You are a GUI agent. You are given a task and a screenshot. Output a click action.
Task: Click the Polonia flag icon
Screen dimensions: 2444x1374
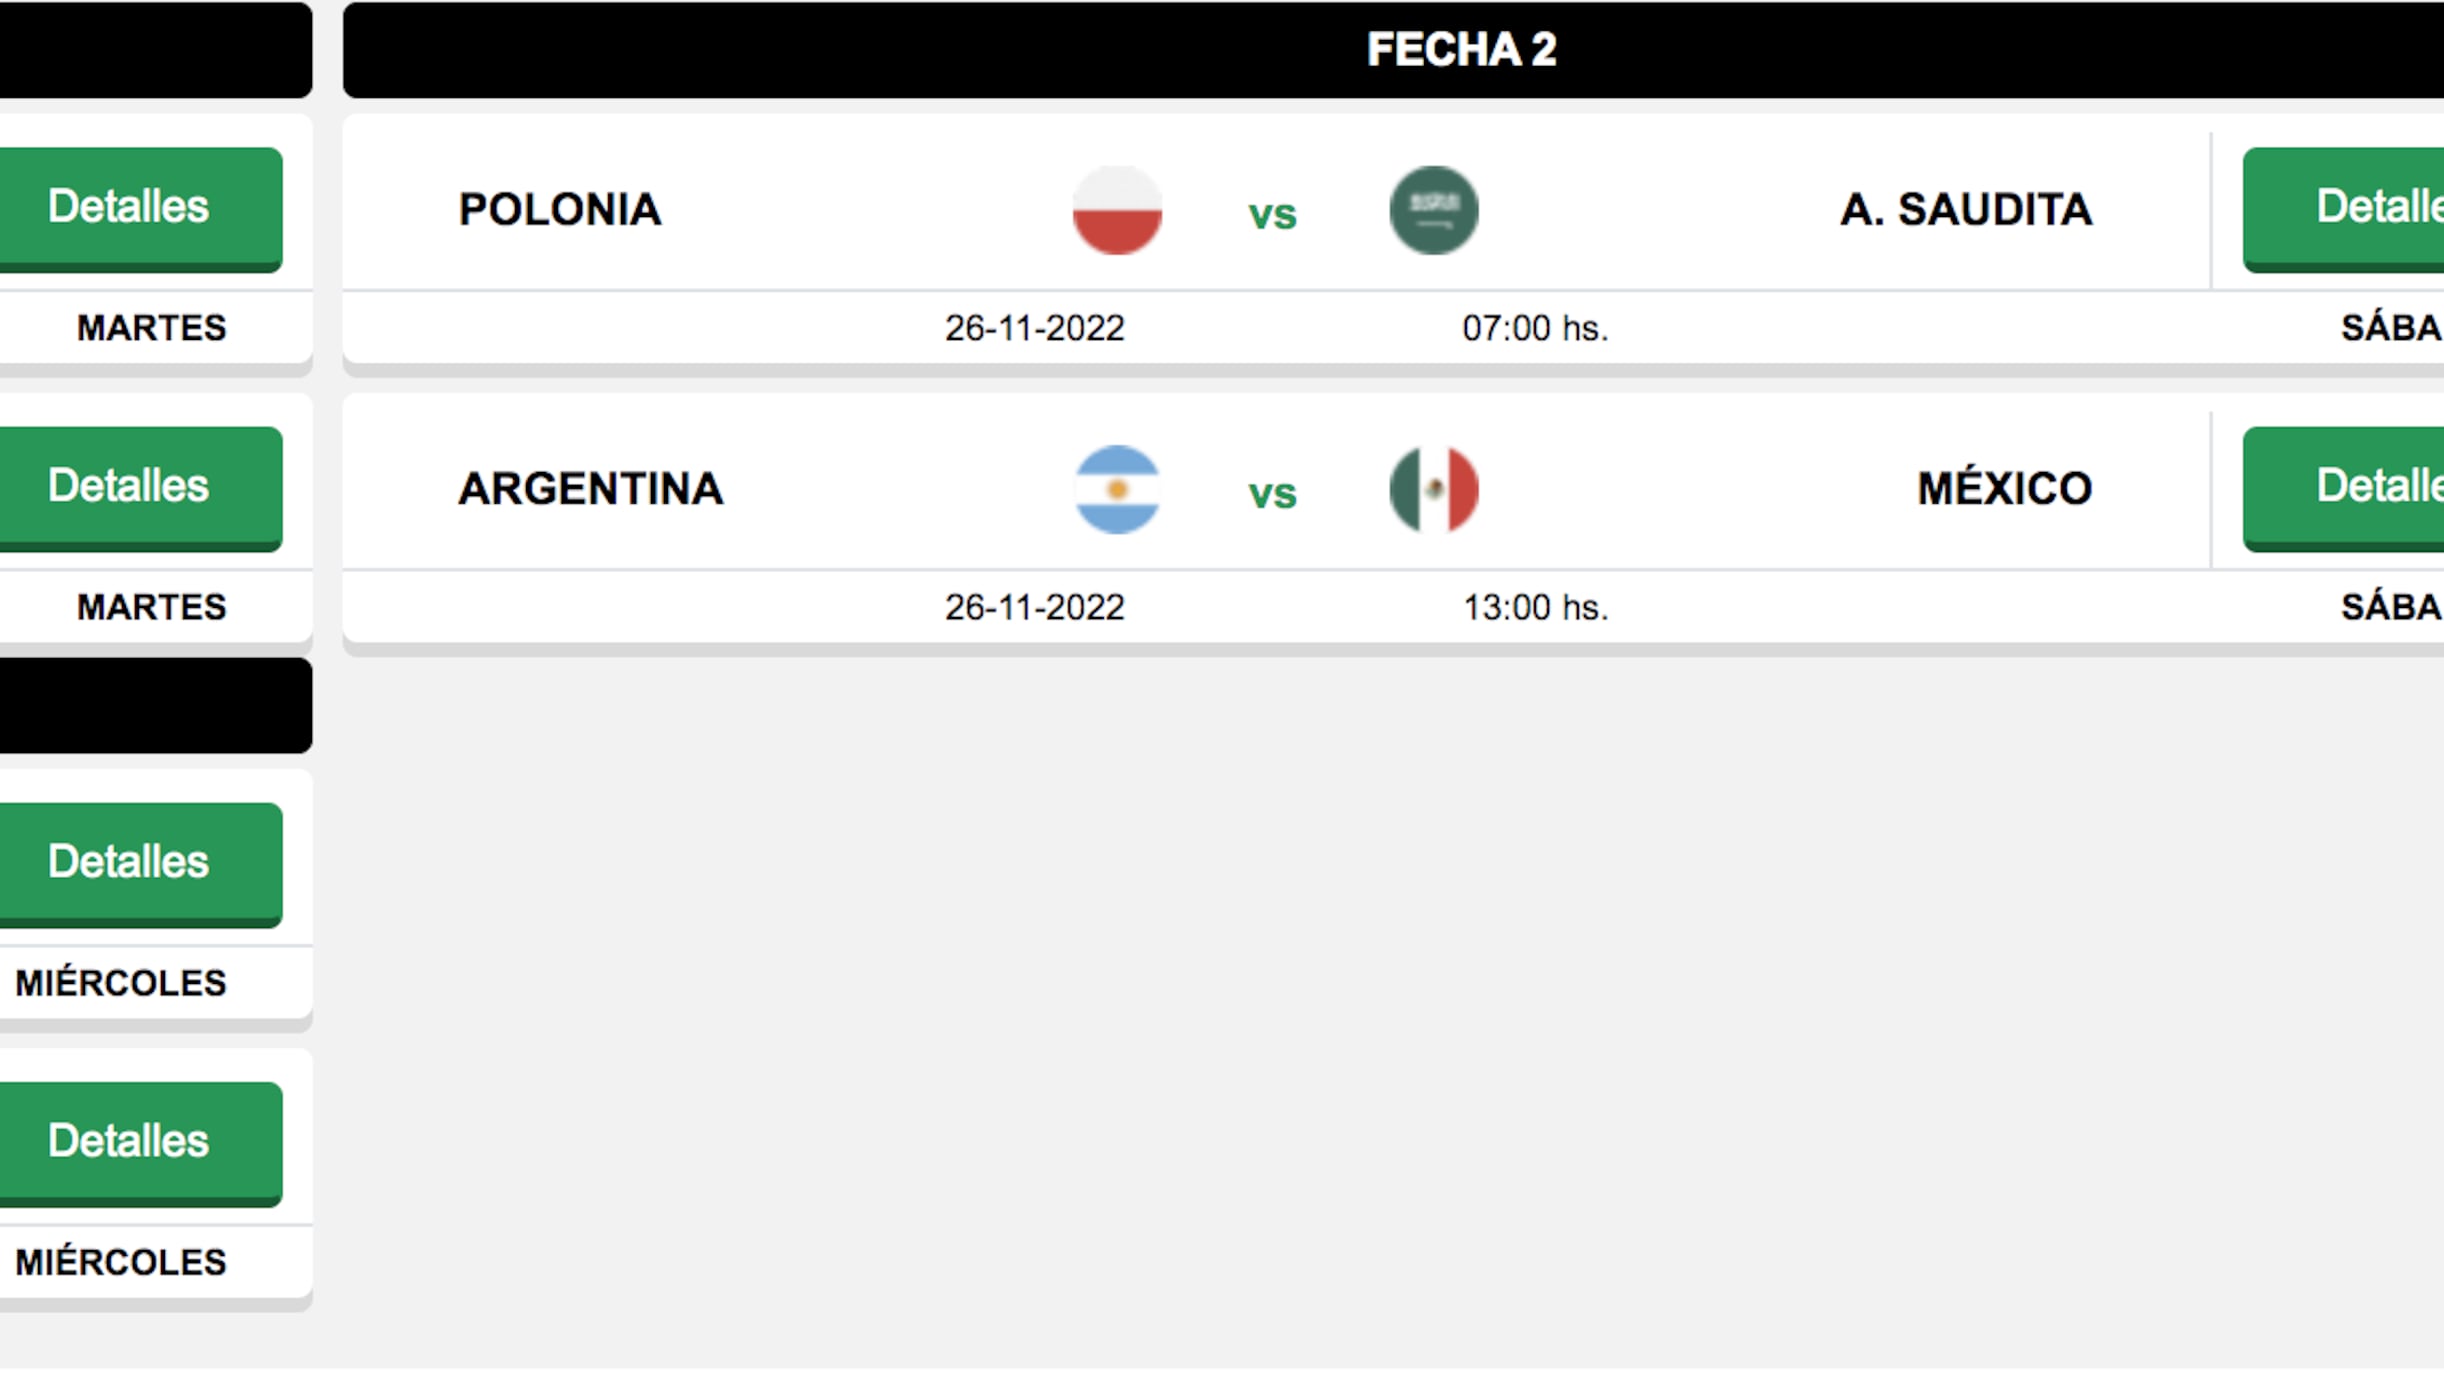click(1118, 210)
